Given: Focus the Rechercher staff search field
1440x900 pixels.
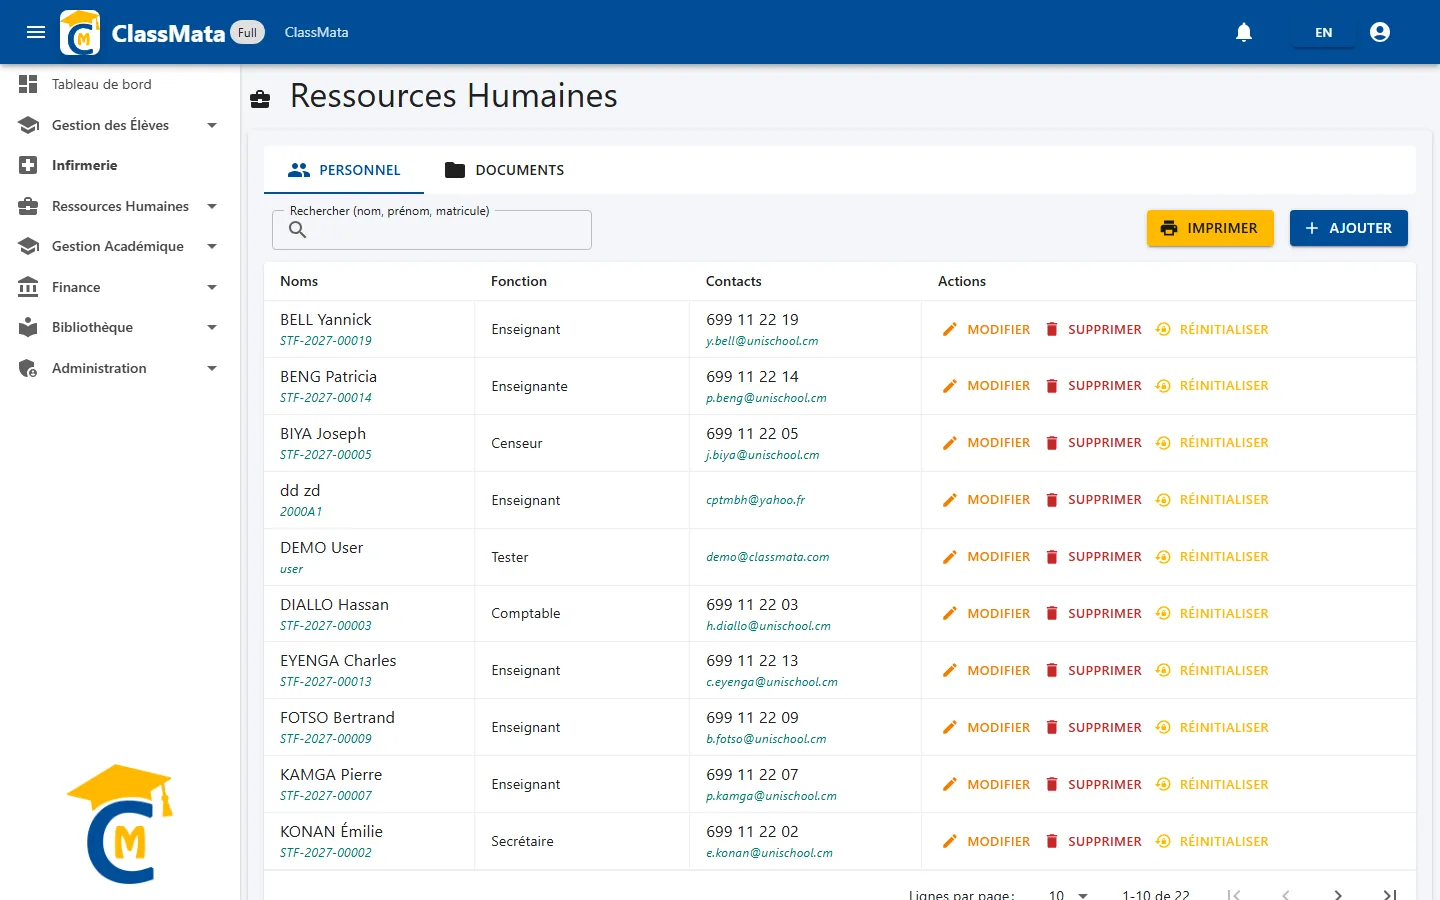Looking at the screenshot, I should pos(432,230).
